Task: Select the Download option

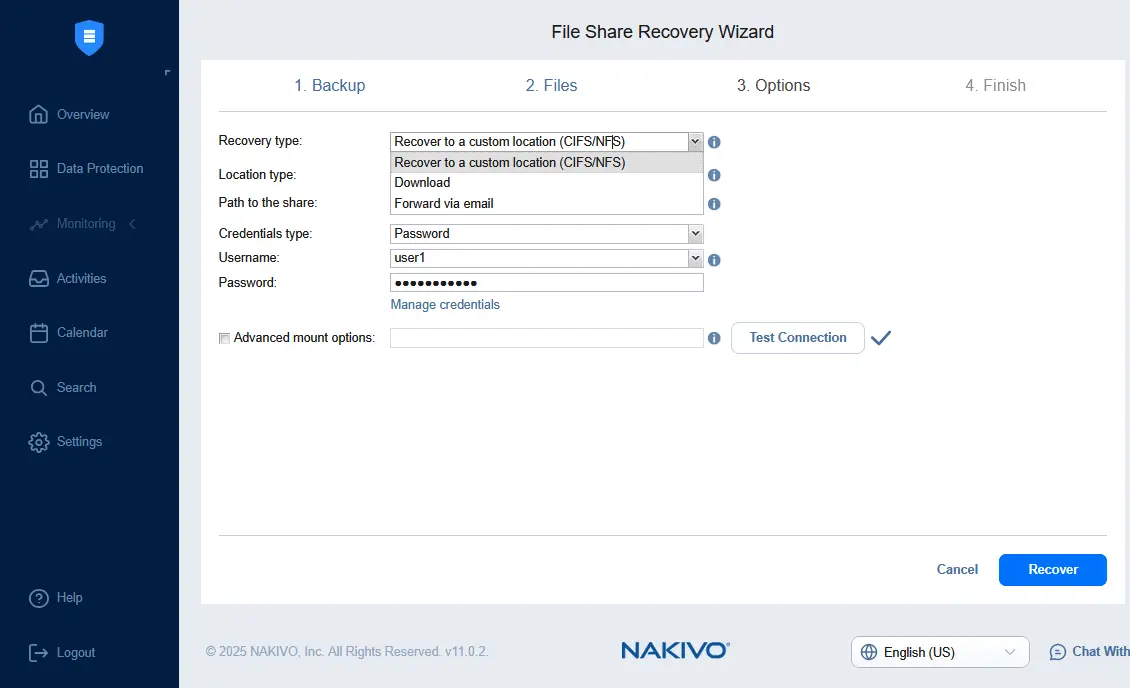Action: 546,183
